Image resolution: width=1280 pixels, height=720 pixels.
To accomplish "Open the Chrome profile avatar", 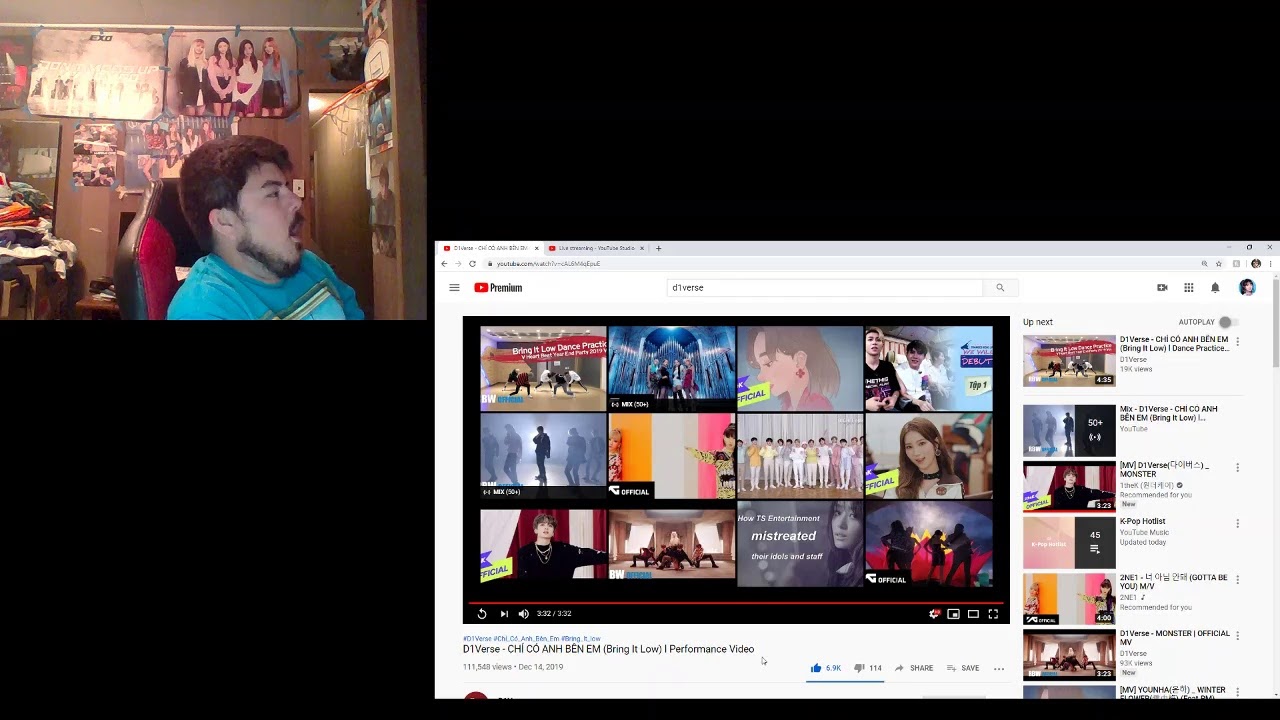I will (1256, 264).
